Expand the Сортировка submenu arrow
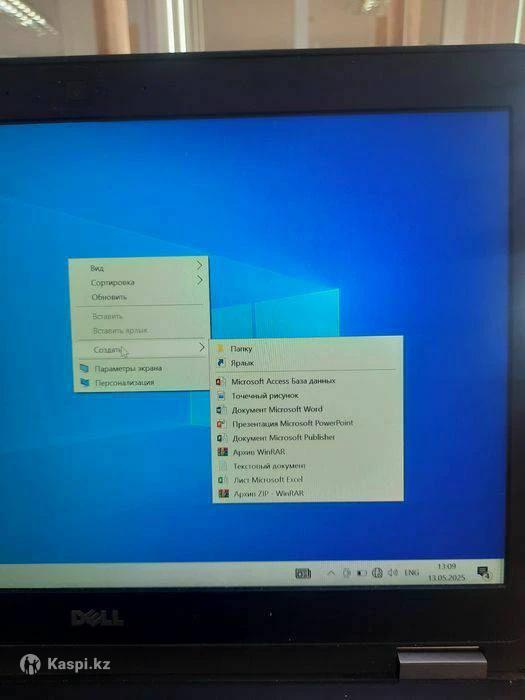The width and height of the screenshot is (525, 700). click(x=200, y=280)
